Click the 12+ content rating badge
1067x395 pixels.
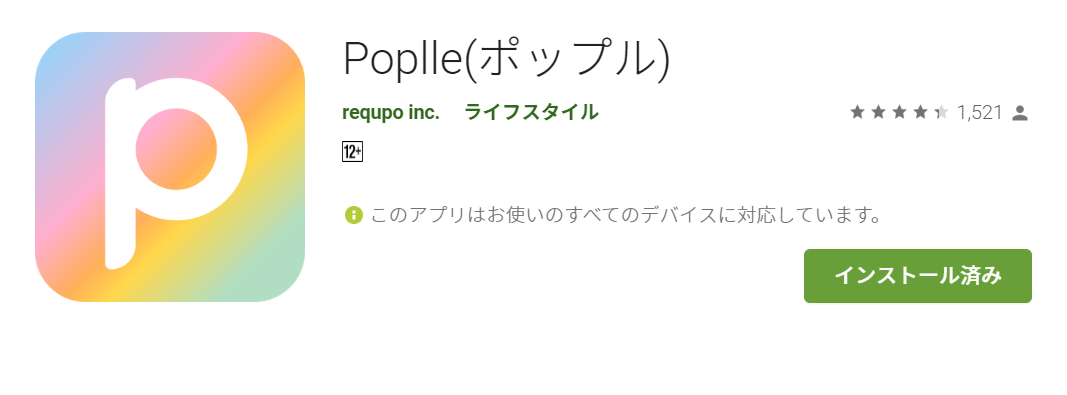[352, 153]
